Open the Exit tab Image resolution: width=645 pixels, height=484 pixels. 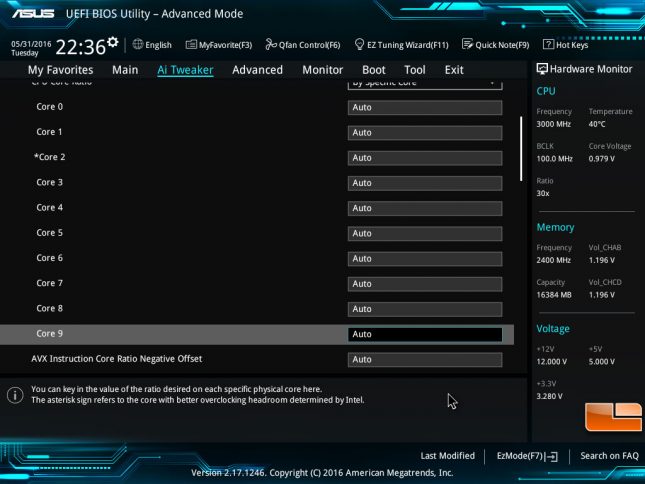point(454,70)
